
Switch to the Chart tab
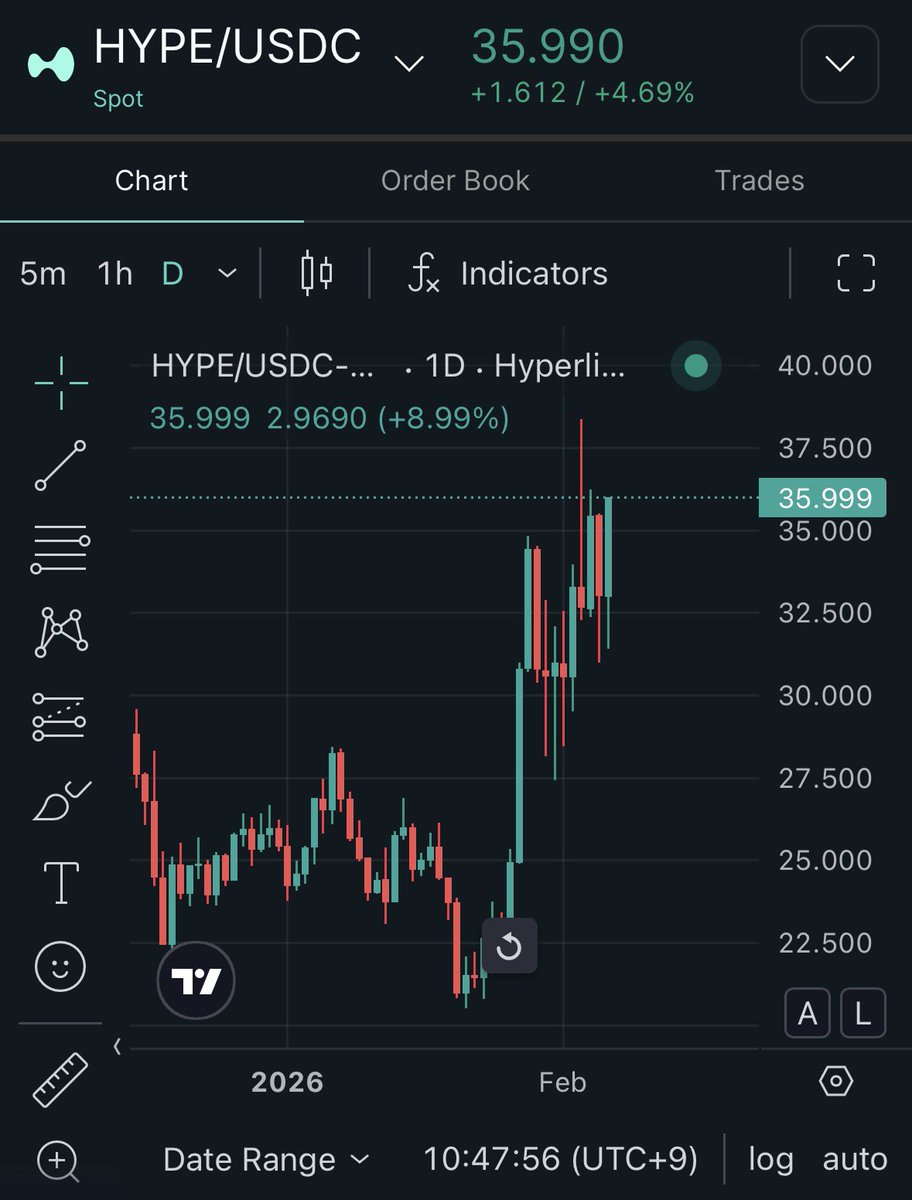(x=152, y=180)
